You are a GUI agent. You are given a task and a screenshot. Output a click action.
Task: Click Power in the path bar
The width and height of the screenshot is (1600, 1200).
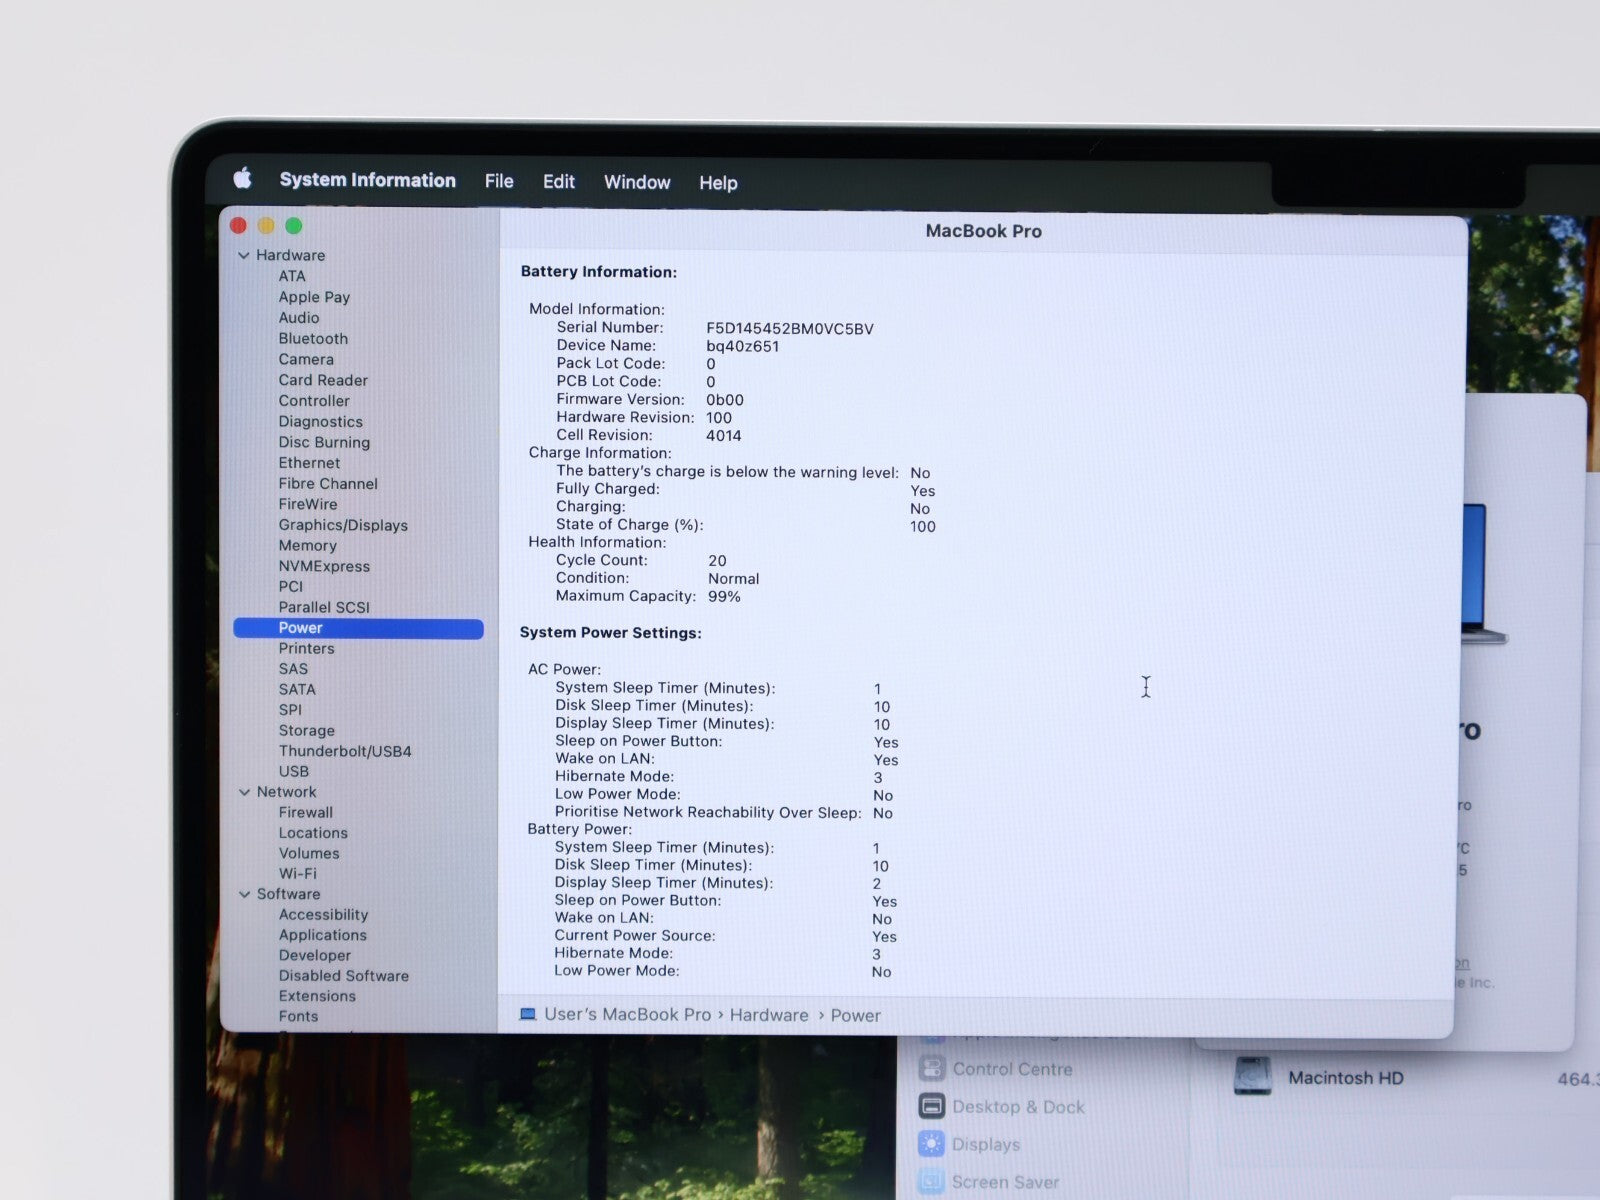coord(856,1016)
